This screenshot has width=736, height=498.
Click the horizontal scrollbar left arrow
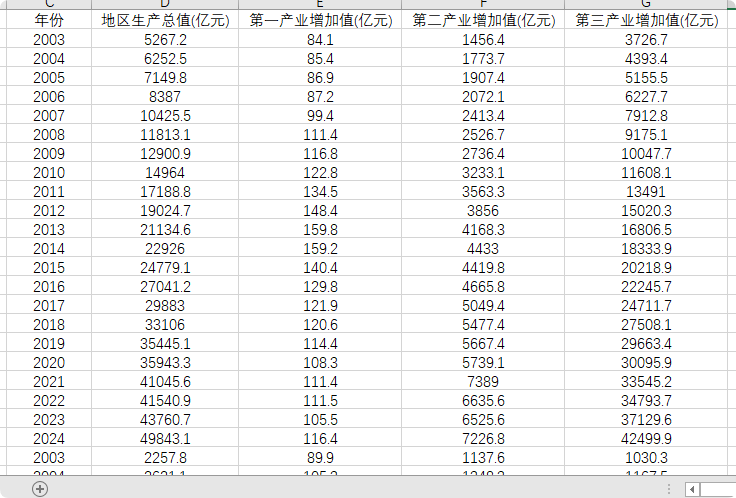[692, 490]
